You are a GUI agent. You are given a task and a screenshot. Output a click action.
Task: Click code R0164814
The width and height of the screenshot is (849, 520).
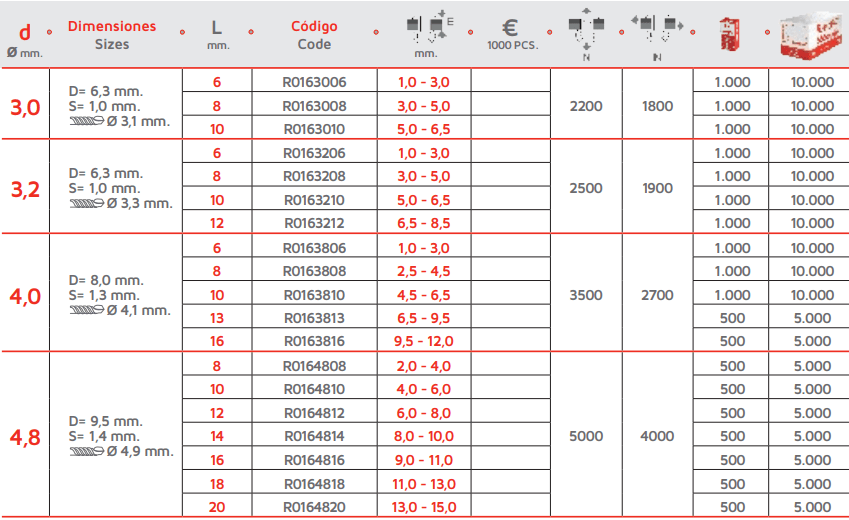(x=314, y=437)
